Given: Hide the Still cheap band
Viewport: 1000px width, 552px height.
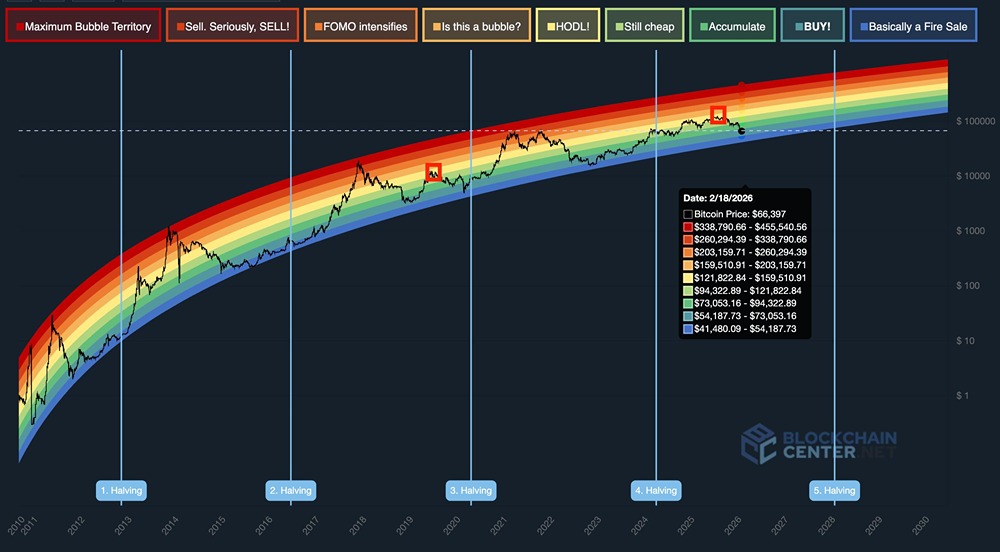Looking at the screenshot, I should 644,25.
